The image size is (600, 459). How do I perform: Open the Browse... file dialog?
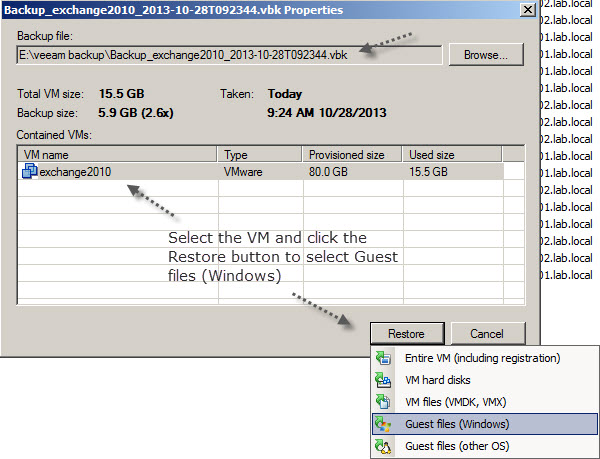486,55
